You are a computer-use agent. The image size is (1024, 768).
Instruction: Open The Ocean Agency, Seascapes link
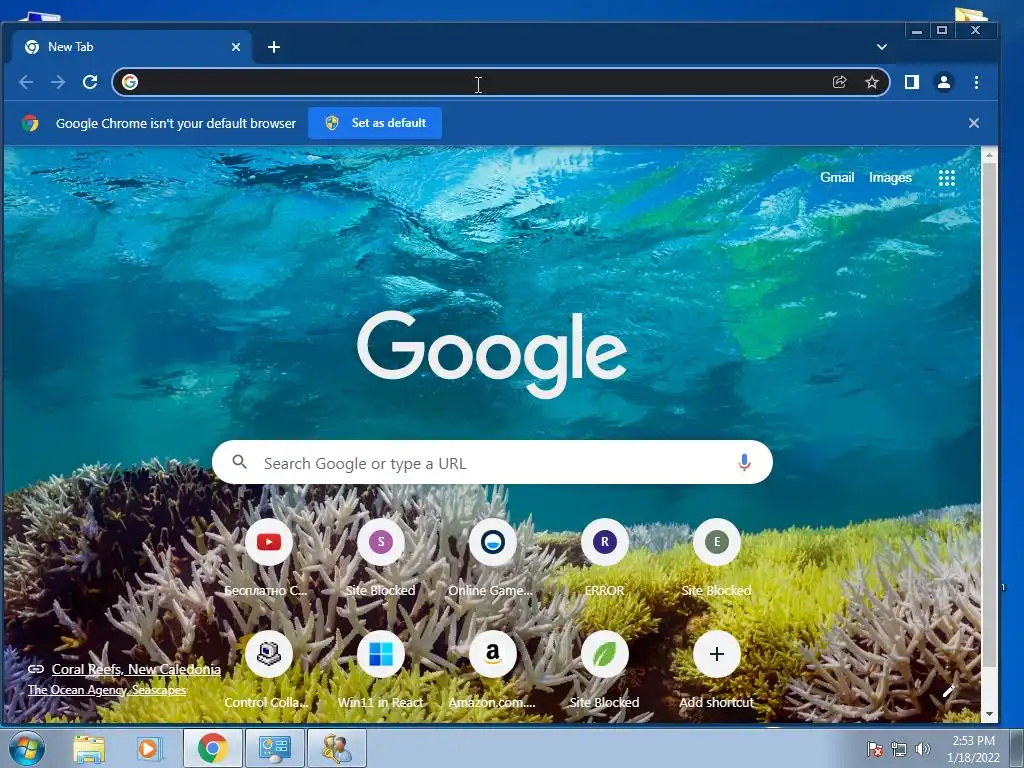click(107, 690)
